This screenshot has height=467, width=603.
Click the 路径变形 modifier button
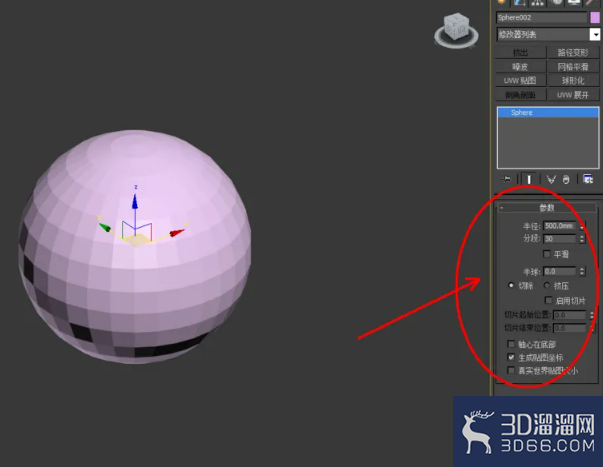pyautogui.click(x=573, y=52)
